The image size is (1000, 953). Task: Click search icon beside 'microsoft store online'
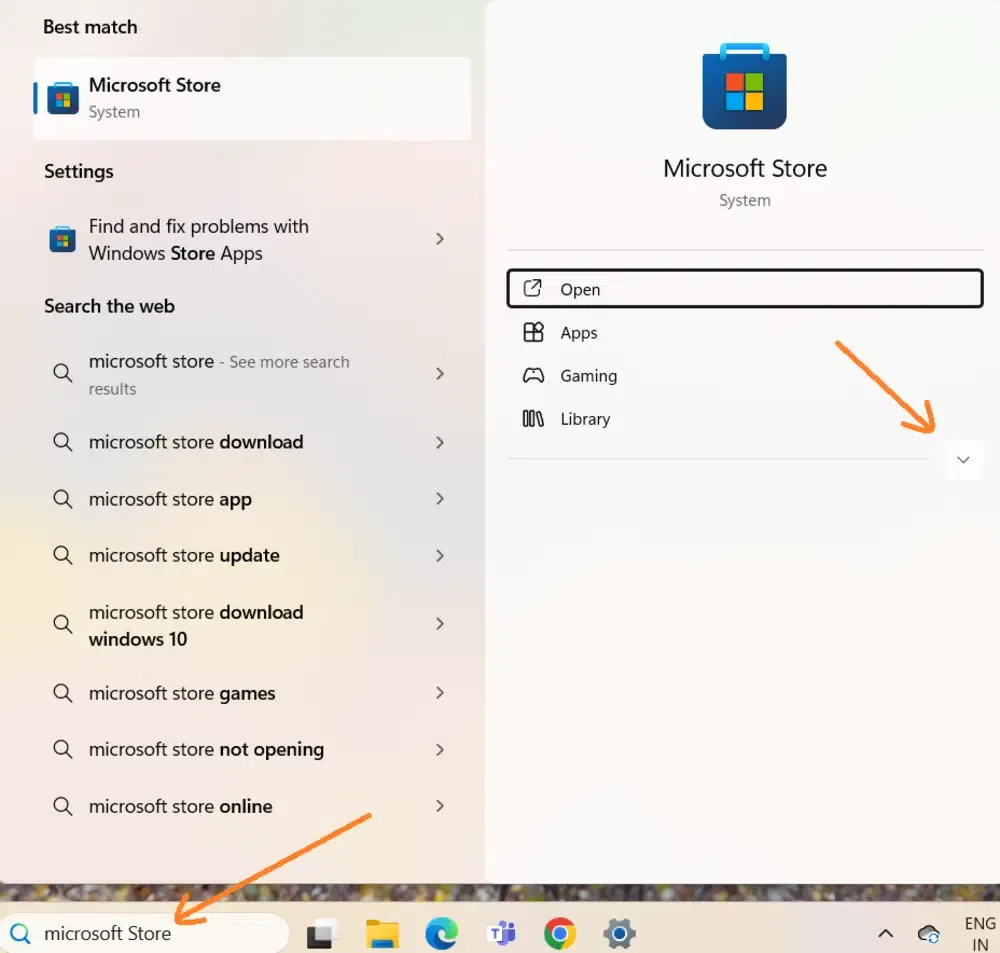[62, 806]
